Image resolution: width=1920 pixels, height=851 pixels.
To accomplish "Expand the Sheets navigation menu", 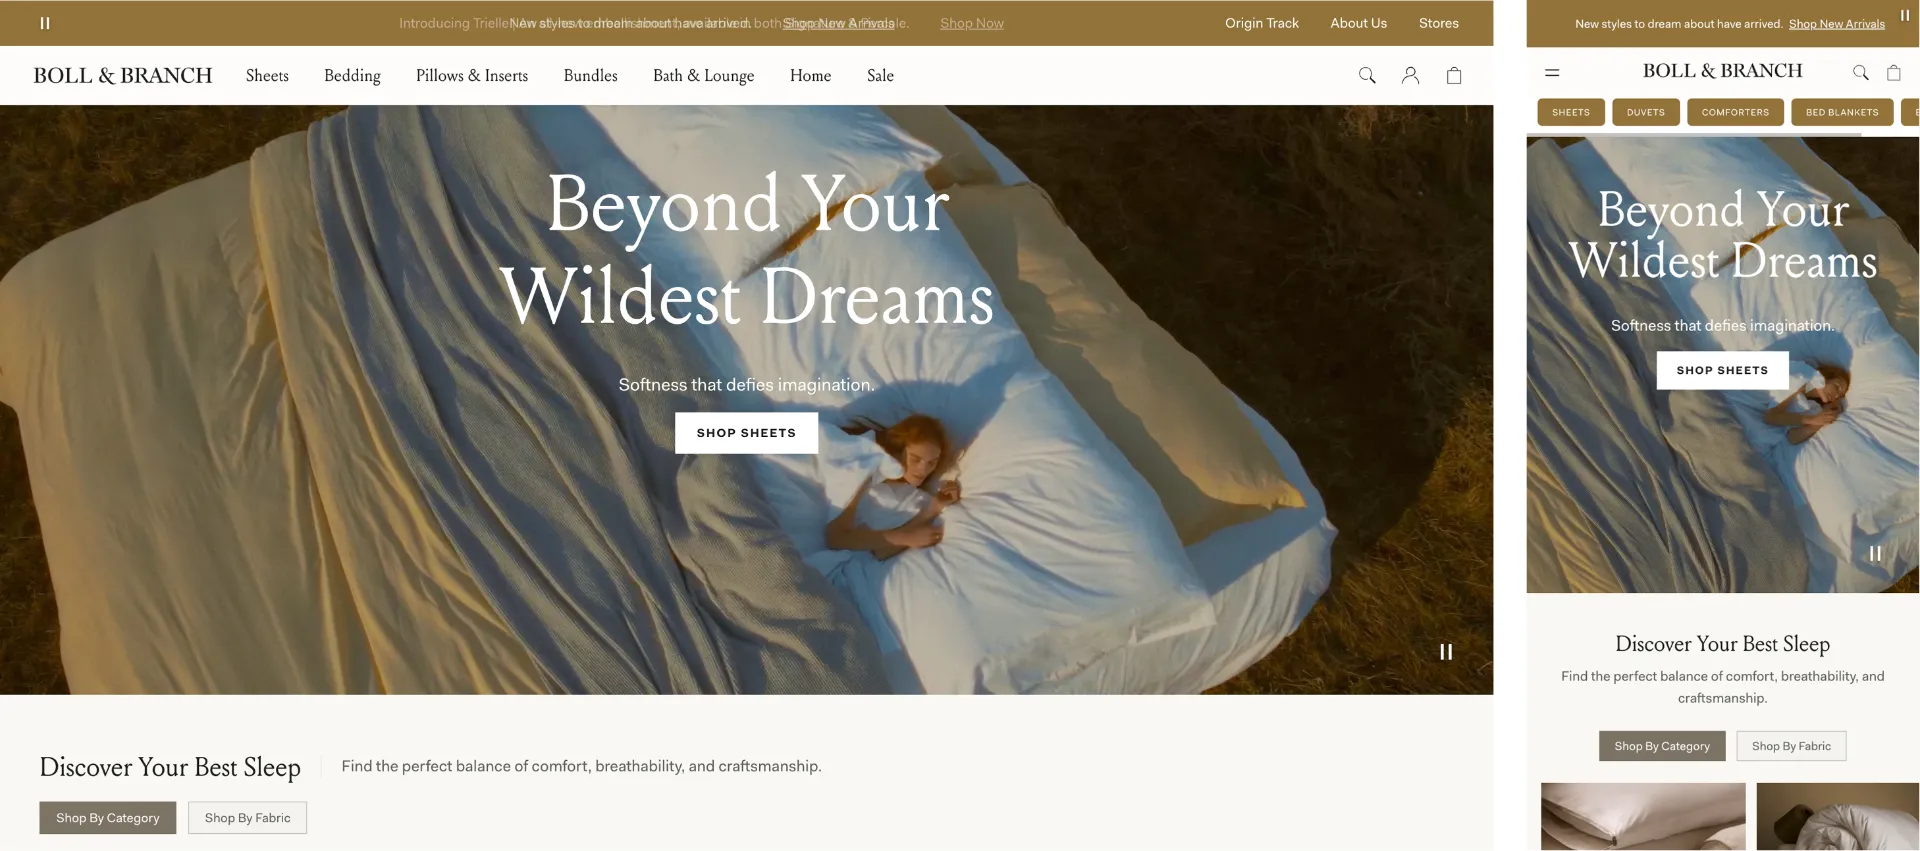I will 267,76.
